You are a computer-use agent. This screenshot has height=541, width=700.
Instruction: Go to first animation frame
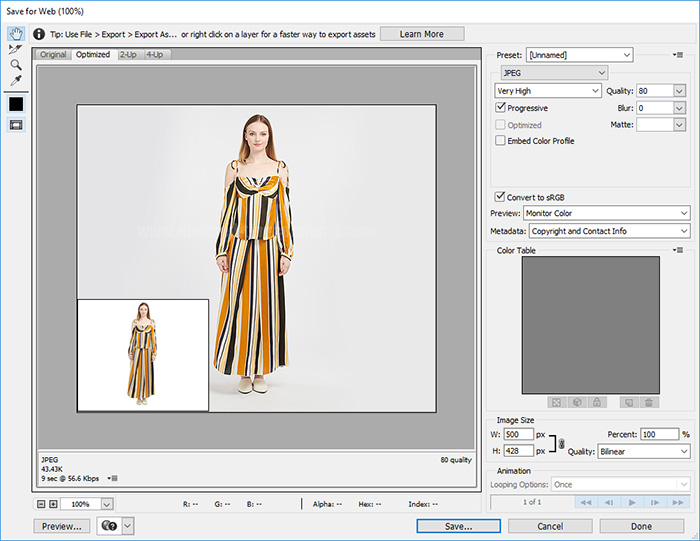click(x=586, y=502)
